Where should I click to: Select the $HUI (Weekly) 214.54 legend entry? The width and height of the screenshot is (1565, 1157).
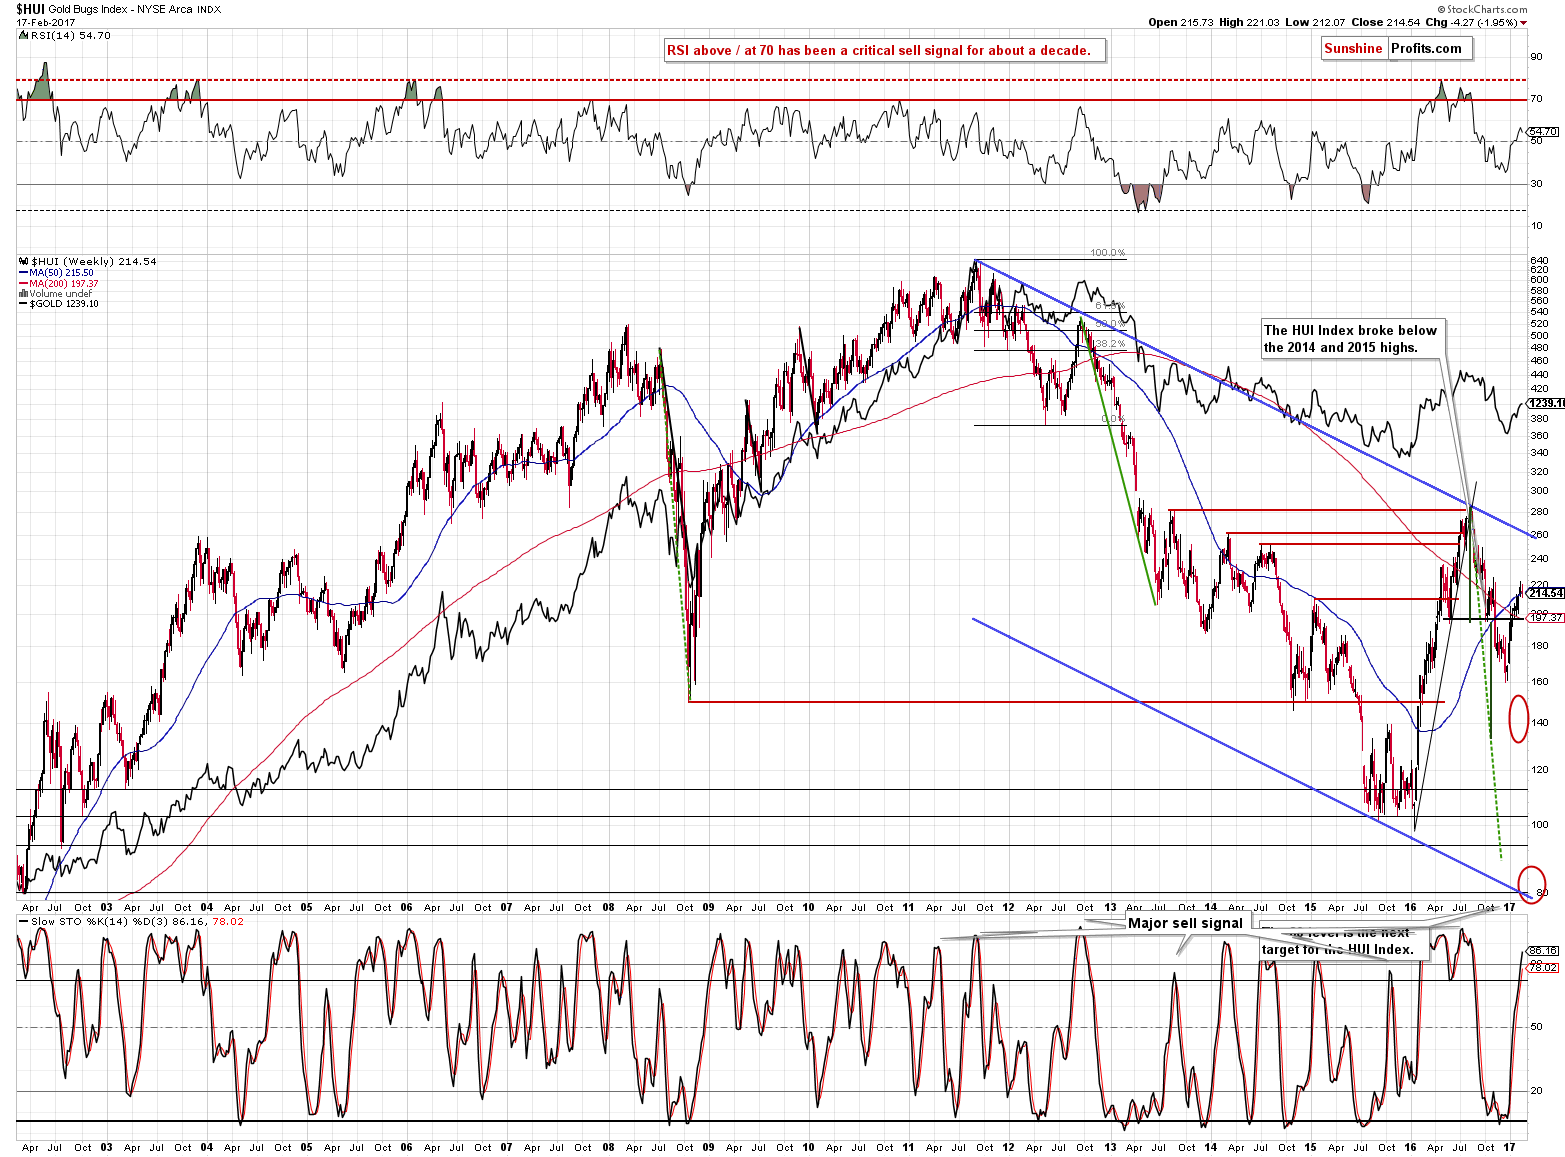tap(94, 261)
